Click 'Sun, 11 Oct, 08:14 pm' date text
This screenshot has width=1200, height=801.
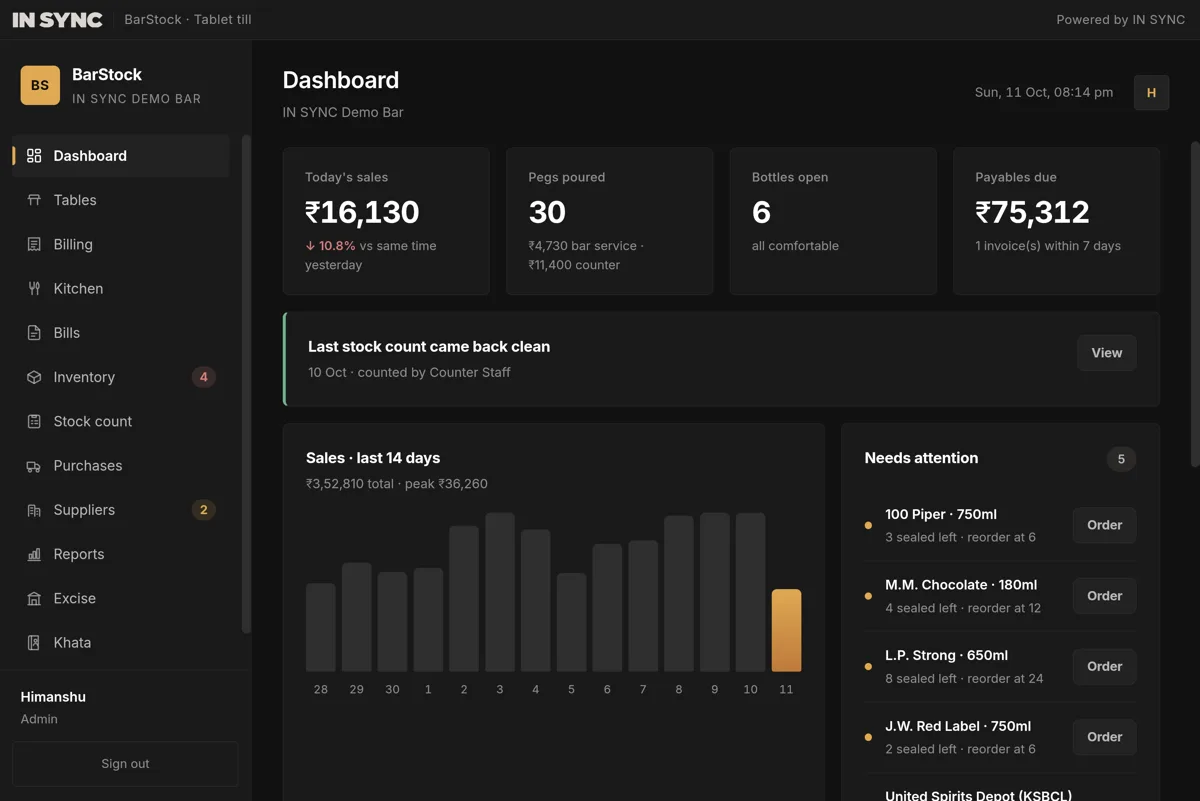pyautogui.click(x=1044, y=92)
